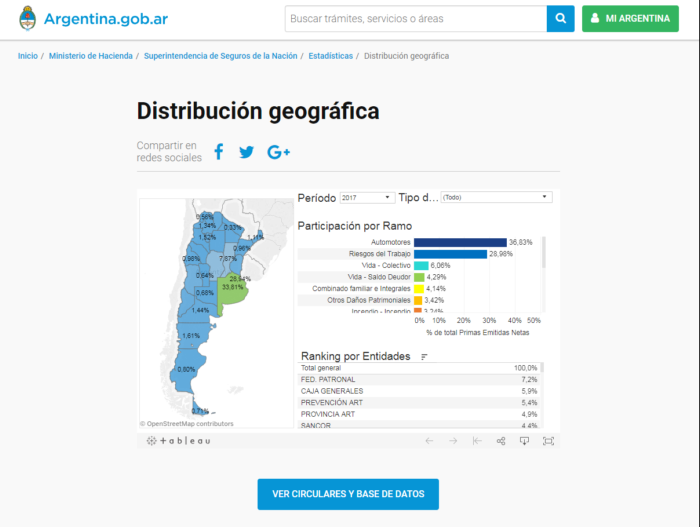Go to the Inicio breadcrumb

point(28,56)
